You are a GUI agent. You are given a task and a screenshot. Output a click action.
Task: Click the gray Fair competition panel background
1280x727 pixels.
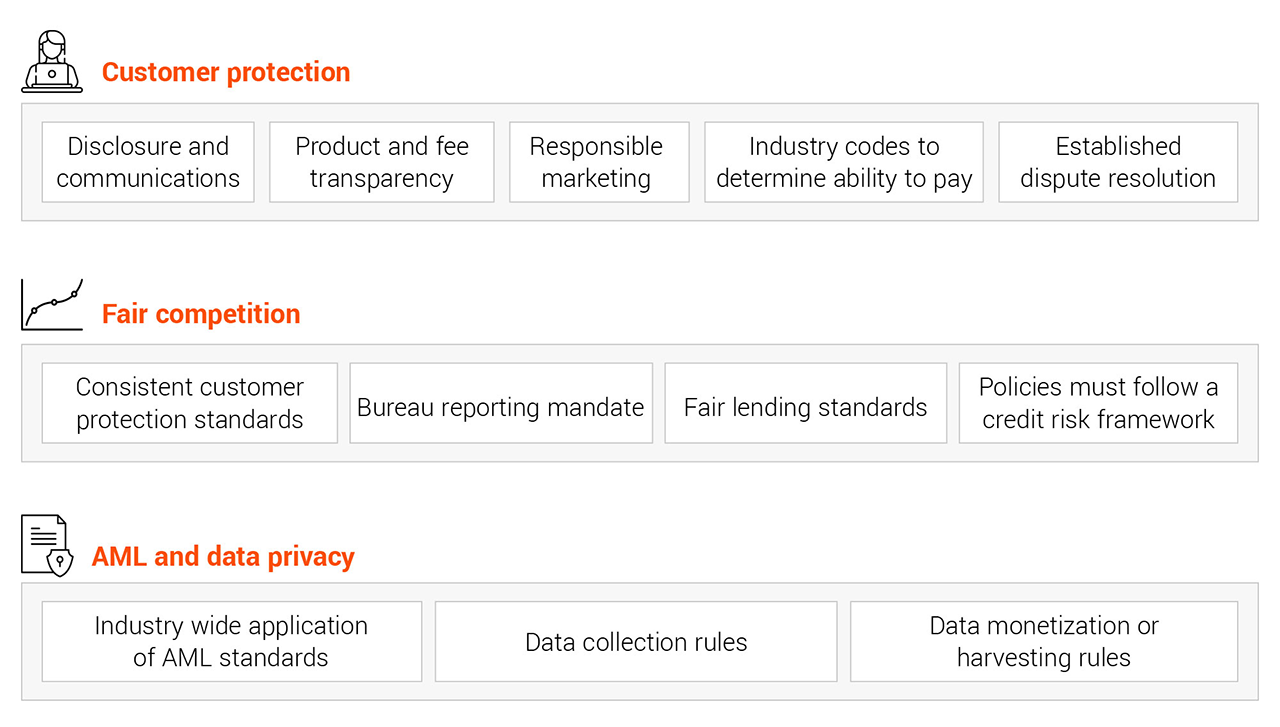(x=640, y=453)
